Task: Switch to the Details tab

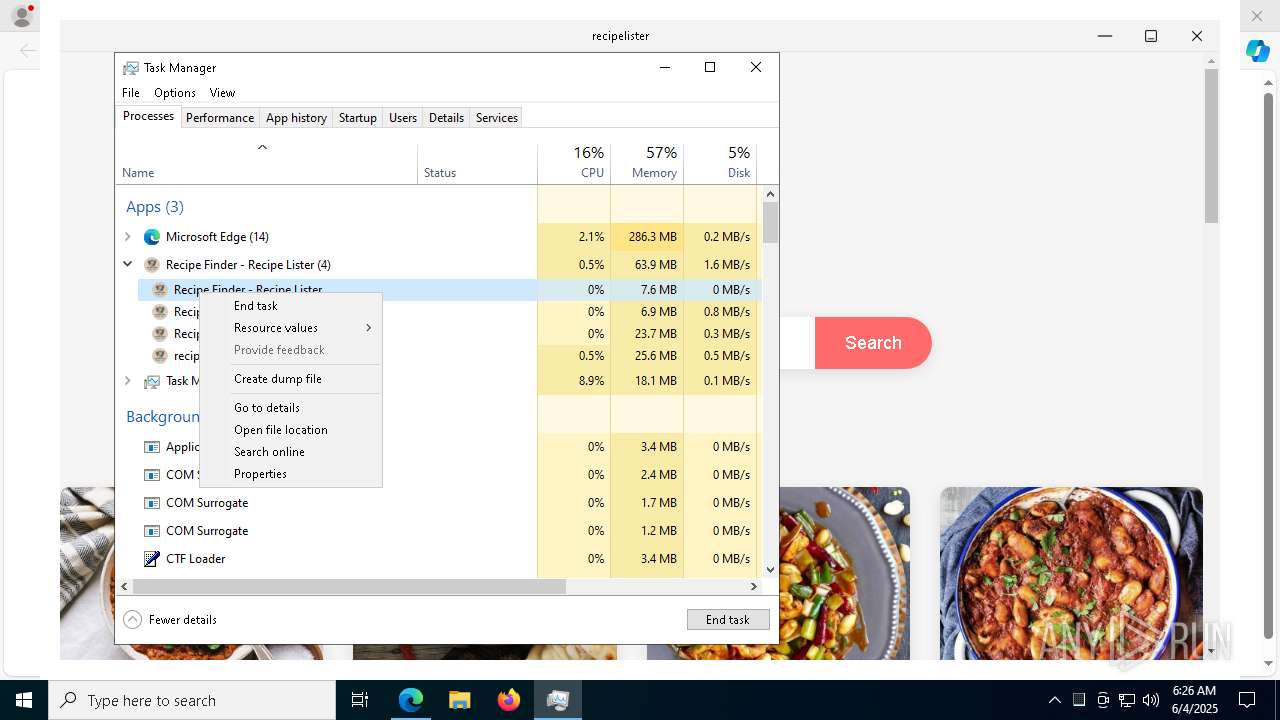Action: coord(446,118)
